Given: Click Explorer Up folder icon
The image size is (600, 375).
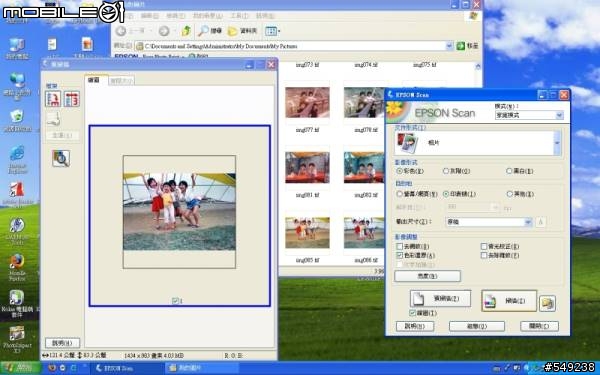Looking at the screenshot, I should click(186, 31).
